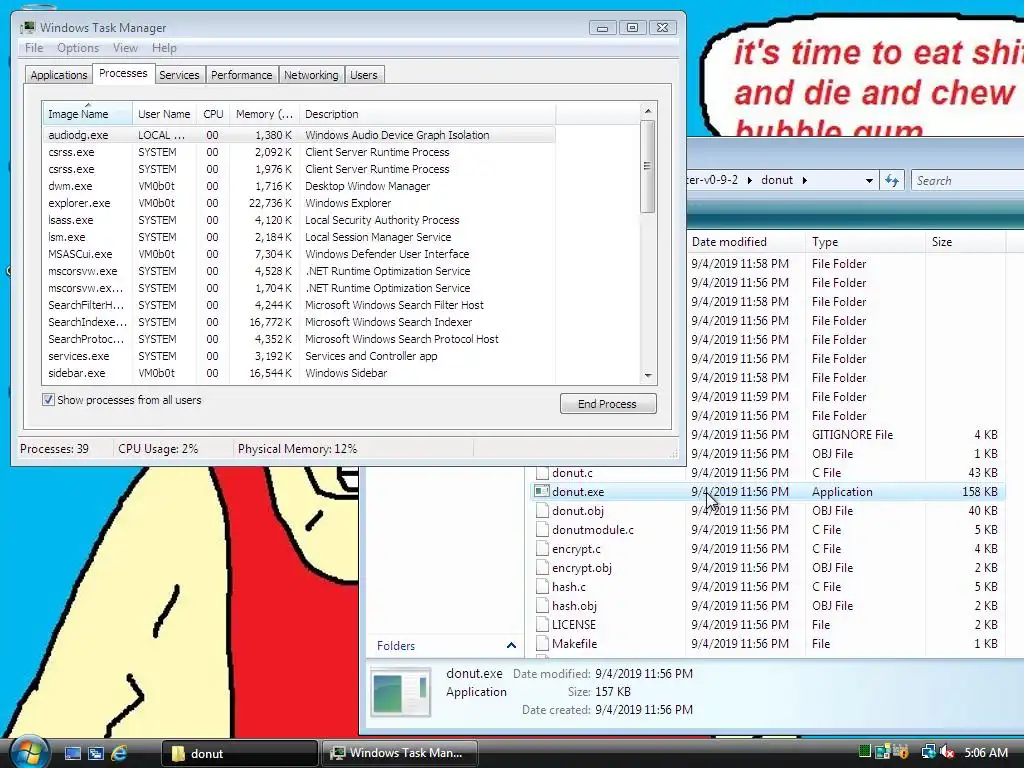This screenshot has height=768, width=1024.
Task: Click the process list scrollbar thumb
Action: (648, 167)
